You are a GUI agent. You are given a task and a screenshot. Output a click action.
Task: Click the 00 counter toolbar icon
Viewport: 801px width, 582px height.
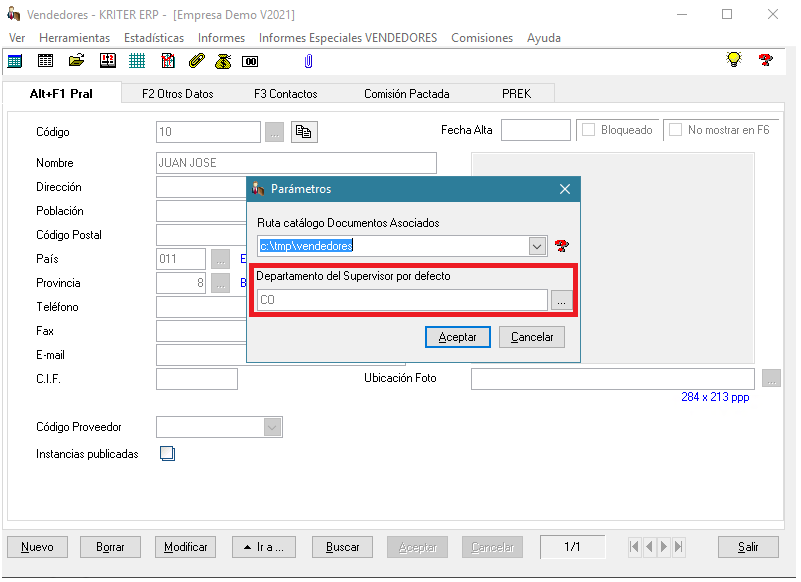click(x=250, y=62)
